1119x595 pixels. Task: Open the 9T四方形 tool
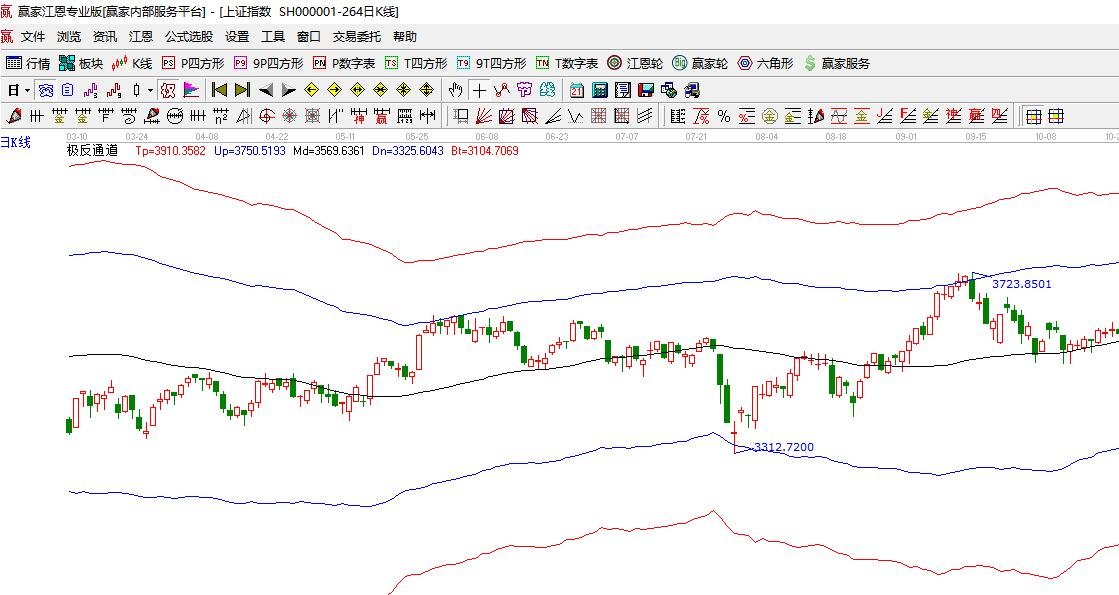pos(491,63)
